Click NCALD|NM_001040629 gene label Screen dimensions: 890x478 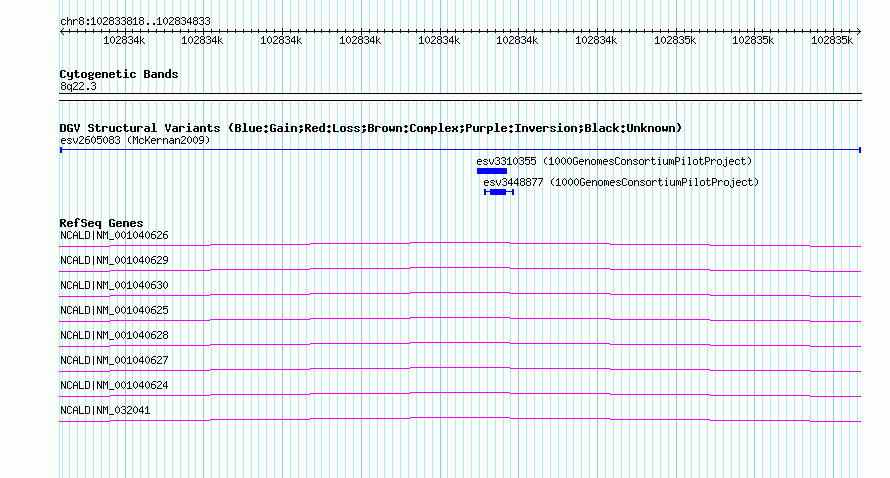click(x=114, y=260)
